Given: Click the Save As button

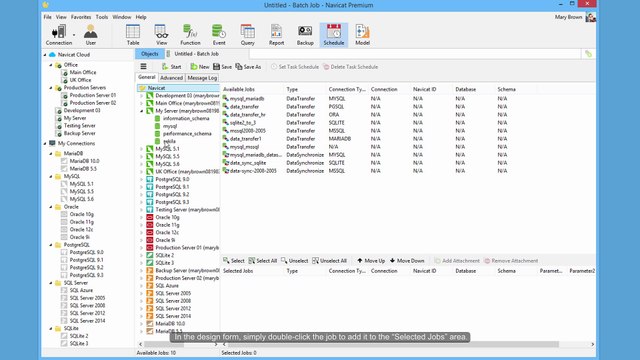Looking at the screenshot, I should pyautogui.click(x=248, y=67).
